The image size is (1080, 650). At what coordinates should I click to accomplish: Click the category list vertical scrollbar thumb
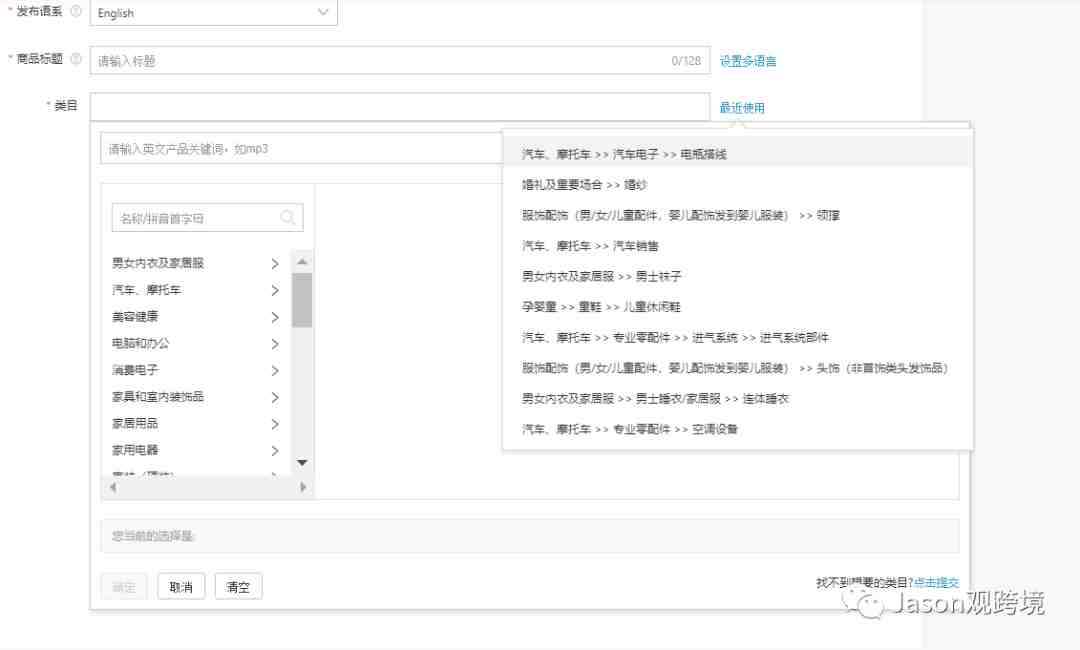point(302,300)
